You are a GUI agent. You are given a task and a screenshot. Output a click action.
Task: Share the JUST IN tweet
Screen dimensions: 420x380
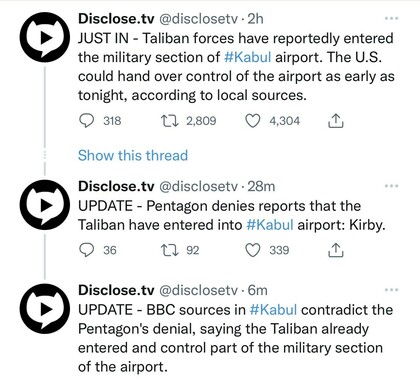336,121
